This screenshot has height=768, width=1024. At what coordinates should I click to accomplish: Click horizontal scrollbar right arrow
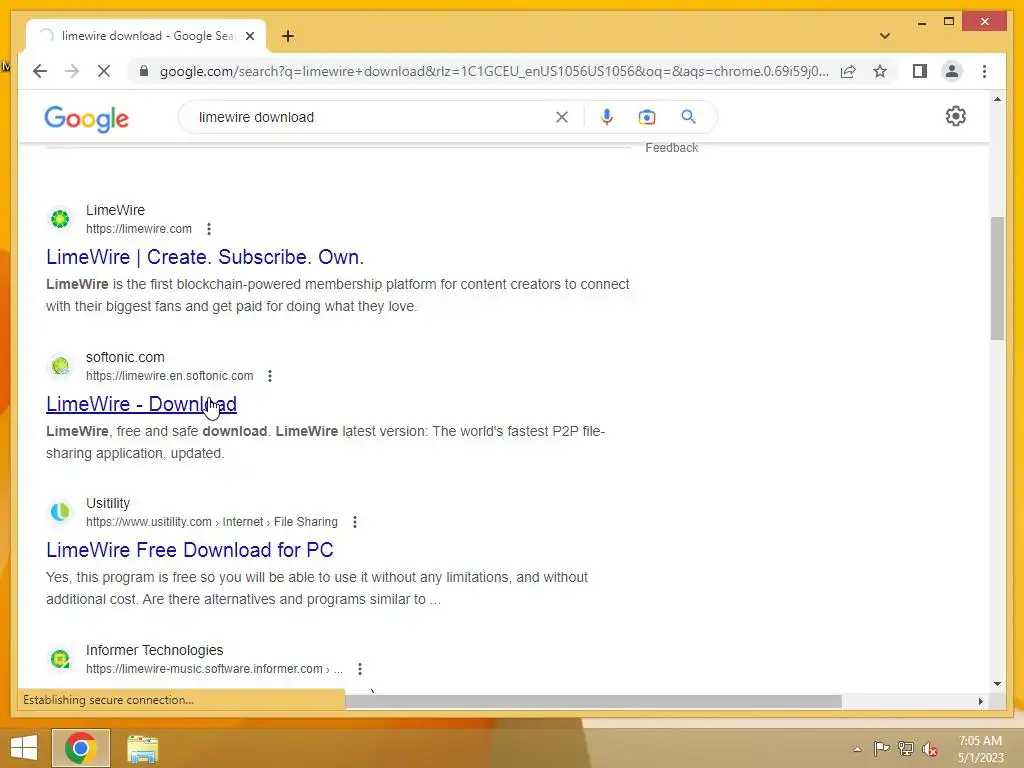(980, 701)
